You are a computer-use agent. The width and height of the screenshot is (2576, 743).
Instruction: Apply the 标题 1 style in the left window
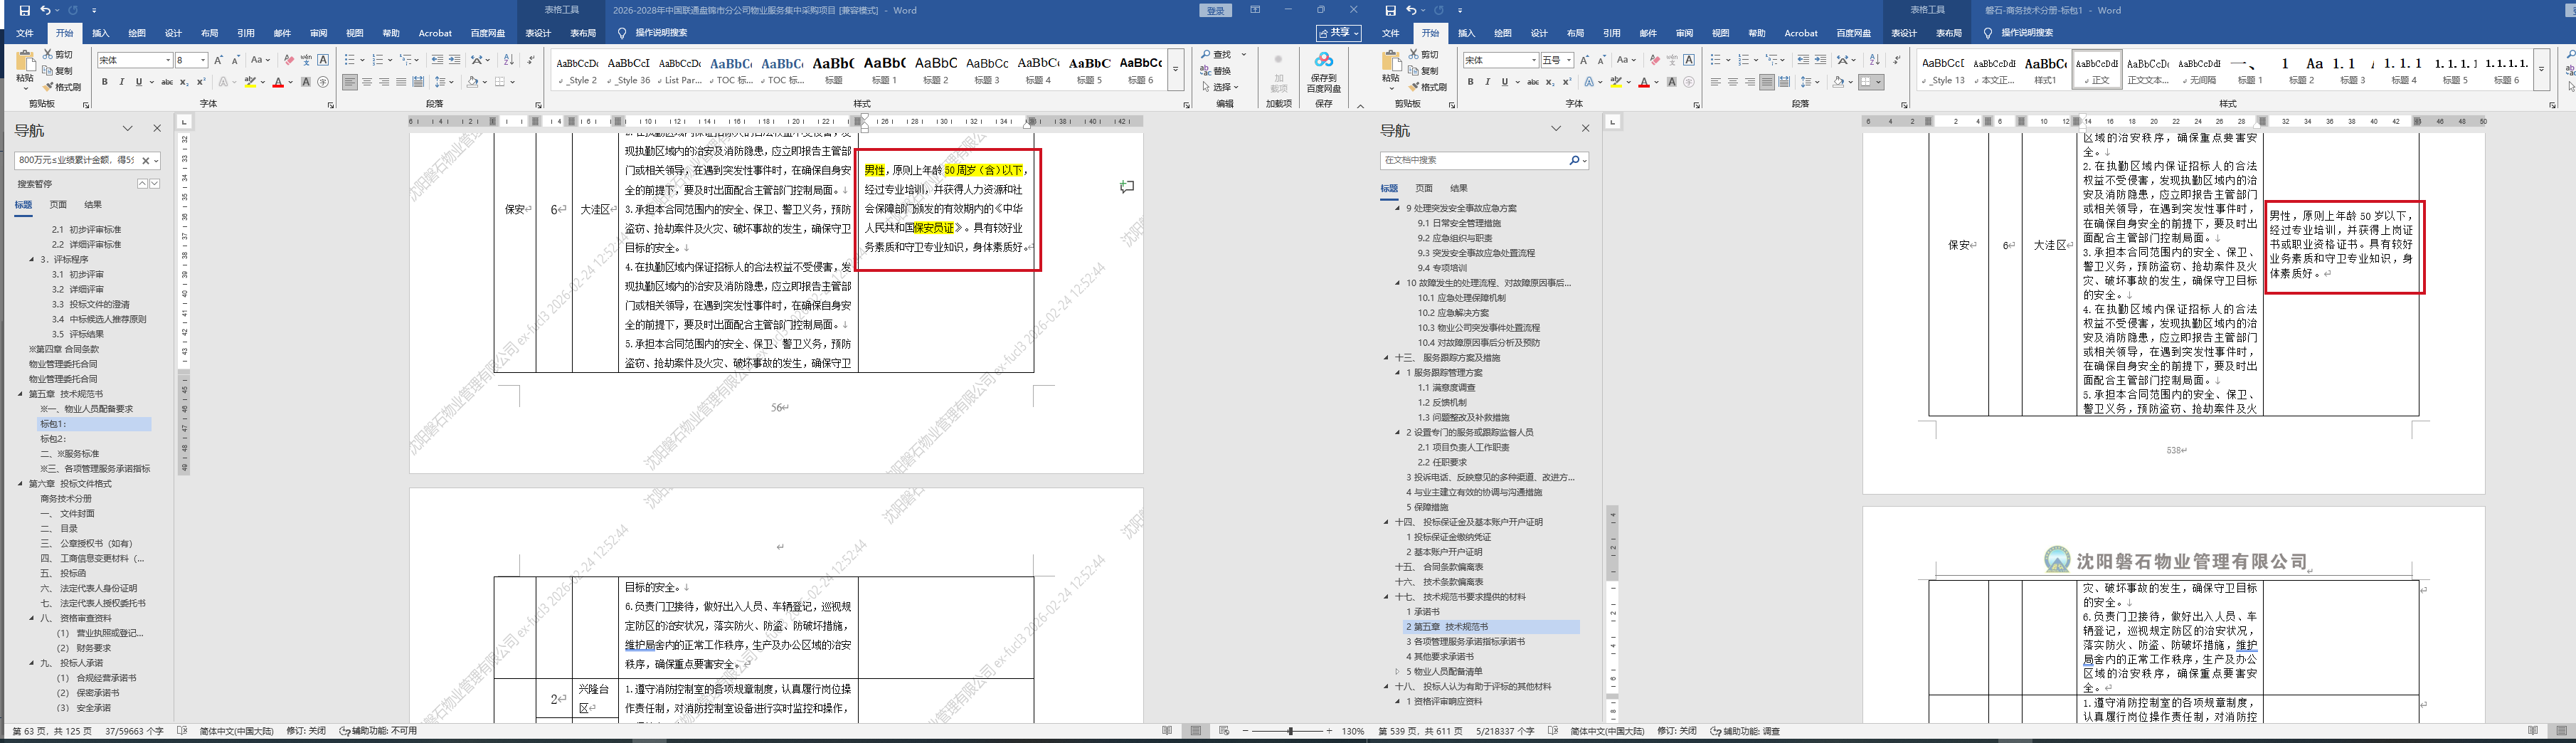[884, 70]
